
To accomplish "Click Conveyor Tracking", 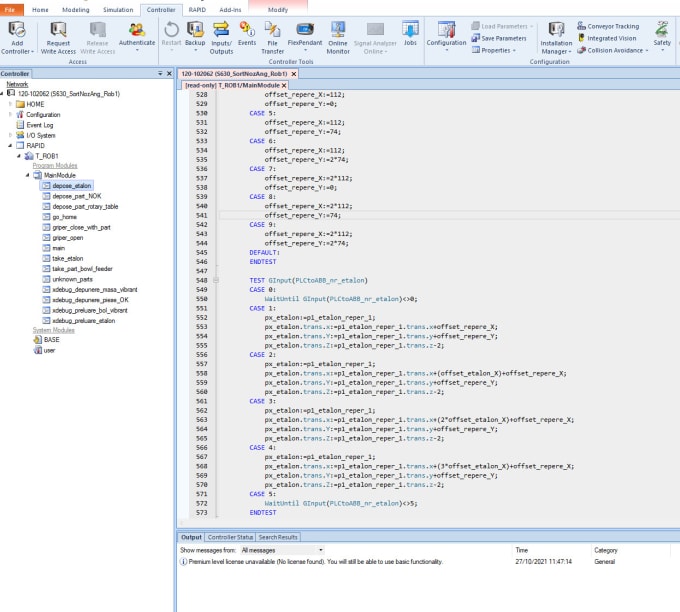I will [608, 26].
